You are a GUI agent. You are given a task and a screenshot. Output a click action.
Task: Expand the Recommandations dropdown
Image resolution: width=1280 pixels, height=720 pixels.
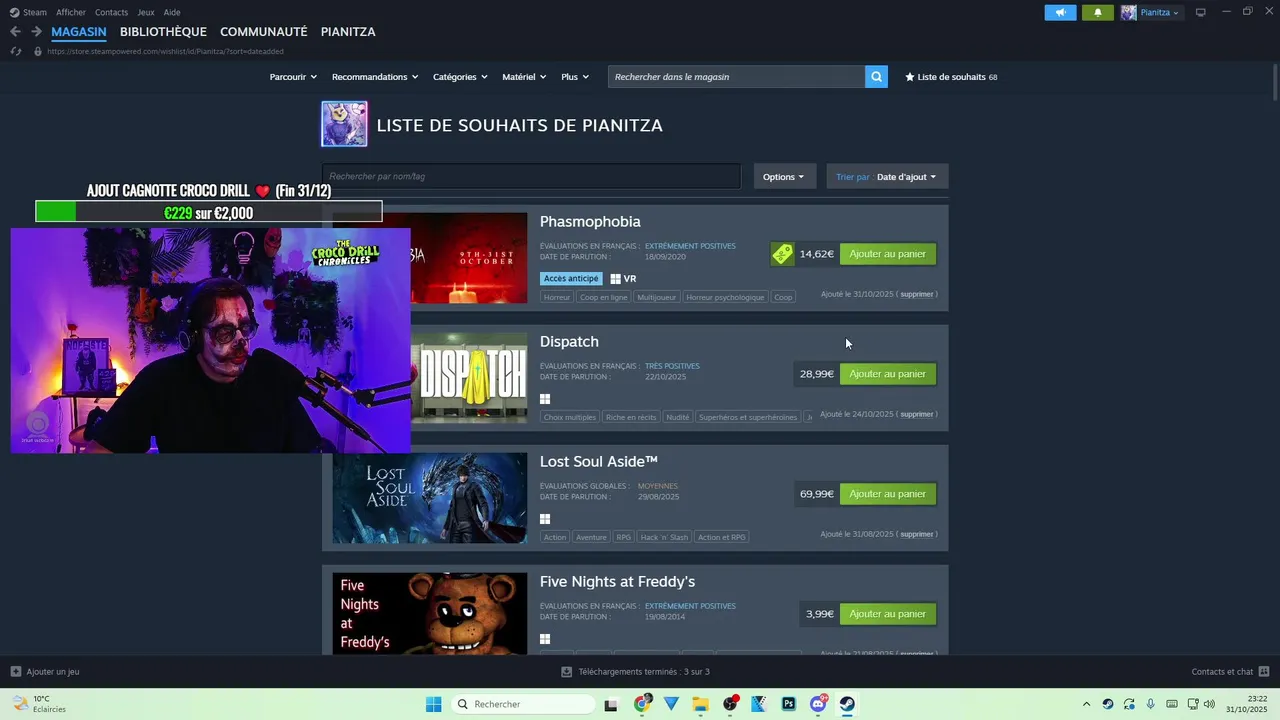click(x=375, y=77)
